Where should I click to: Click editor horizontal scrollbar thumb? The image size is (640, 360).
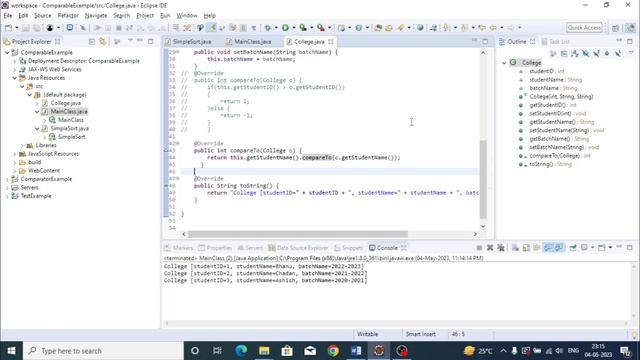click(x=298, y=234)
